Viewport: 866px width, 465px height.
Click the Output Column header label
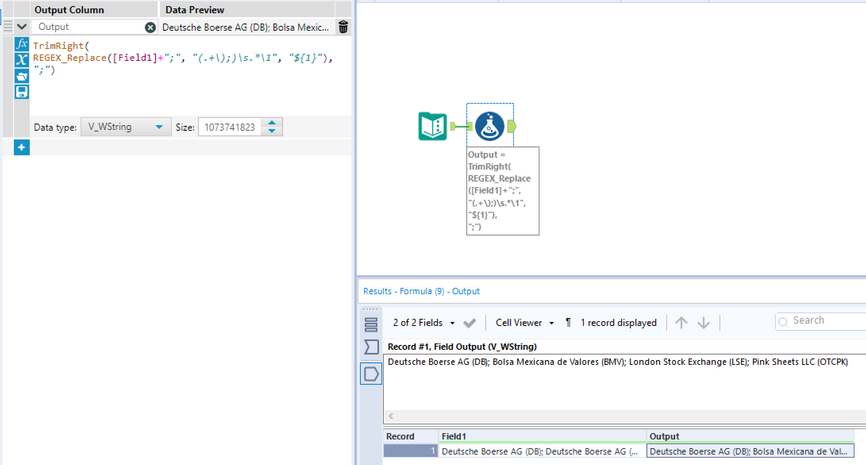tap(69, 10)
